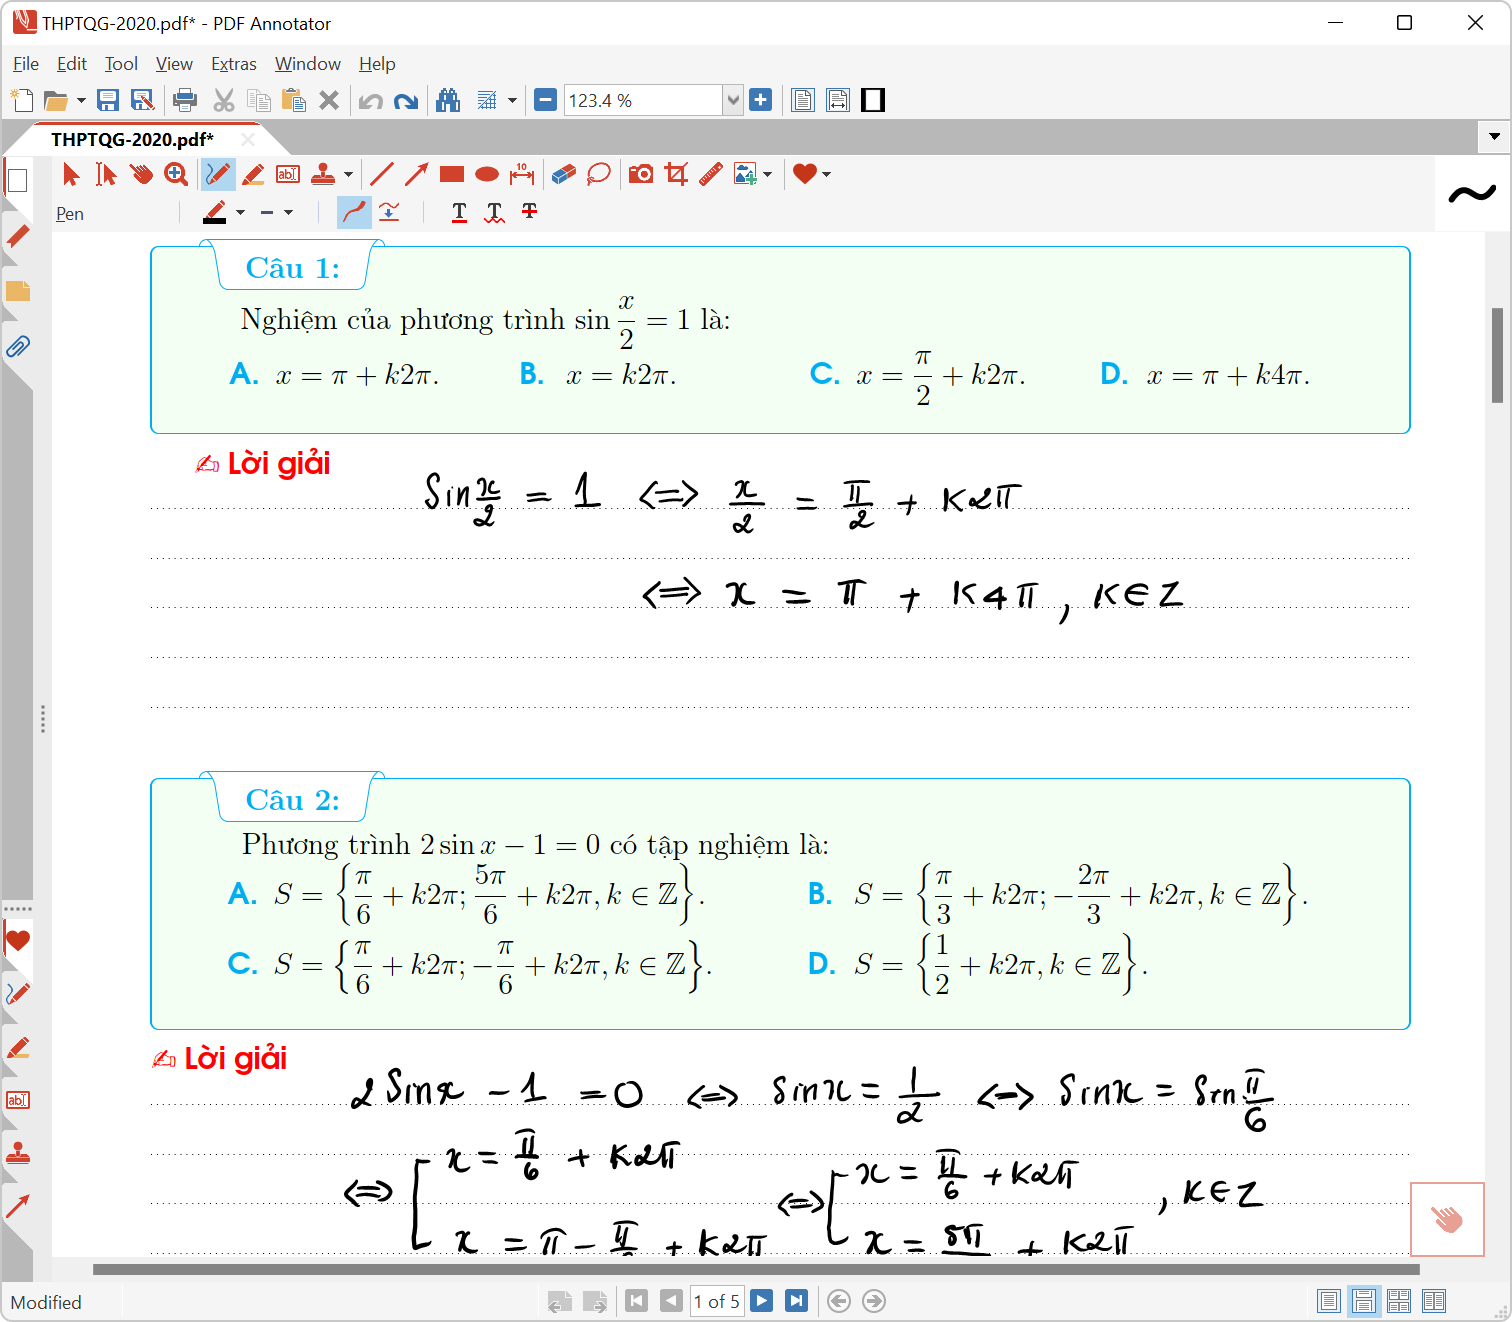Select the arrow Select tool

[71, 174]
